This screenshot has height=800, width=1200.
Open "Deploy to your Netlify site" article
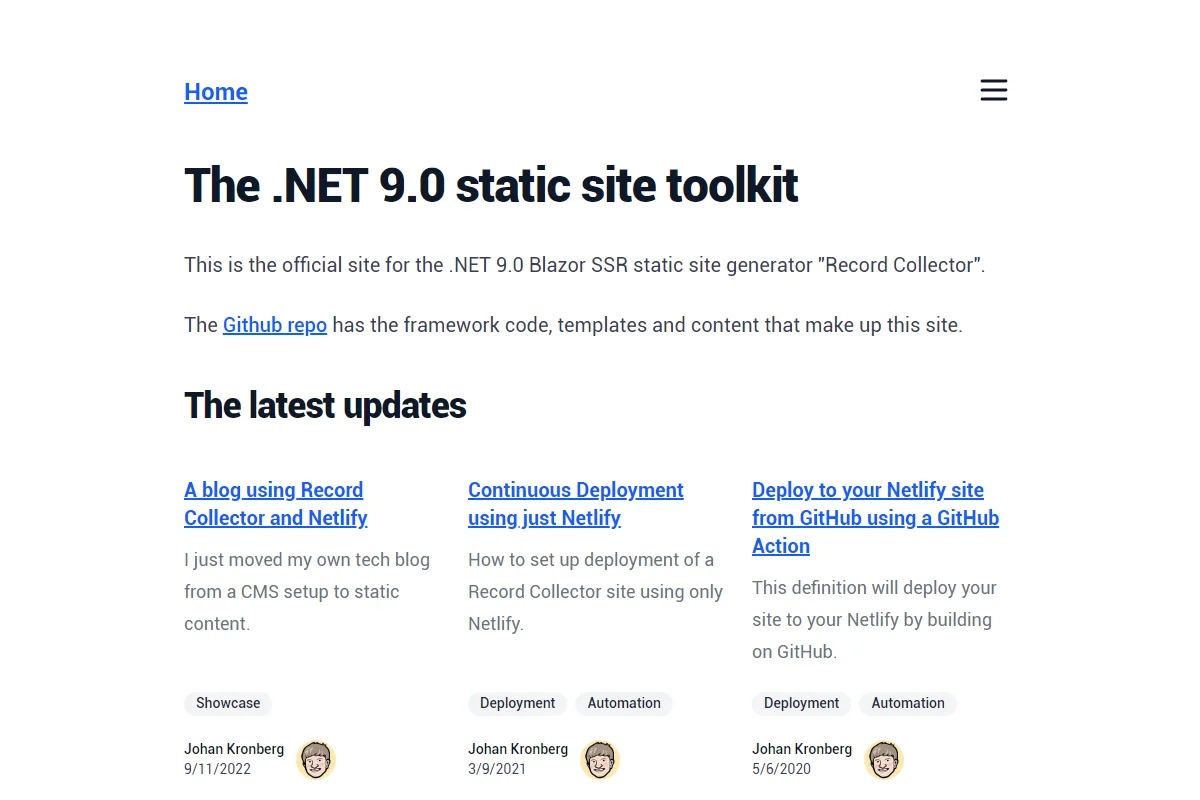coord(876,518)
